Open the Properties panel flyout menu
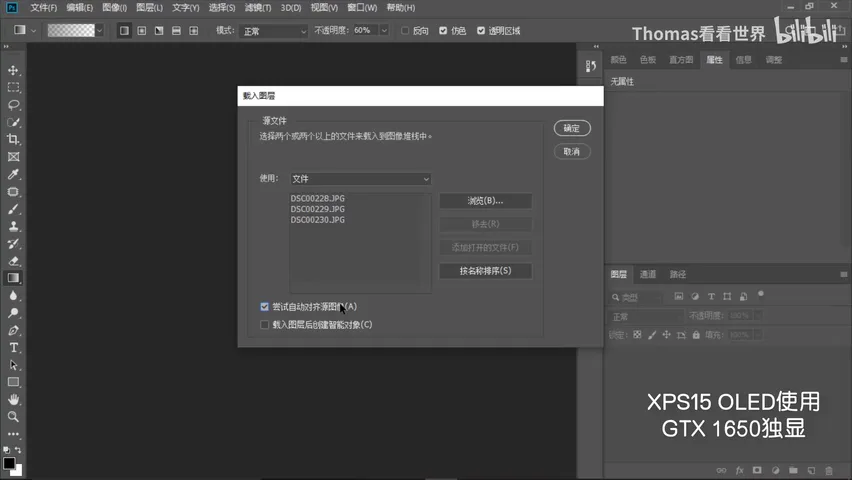 843,60
